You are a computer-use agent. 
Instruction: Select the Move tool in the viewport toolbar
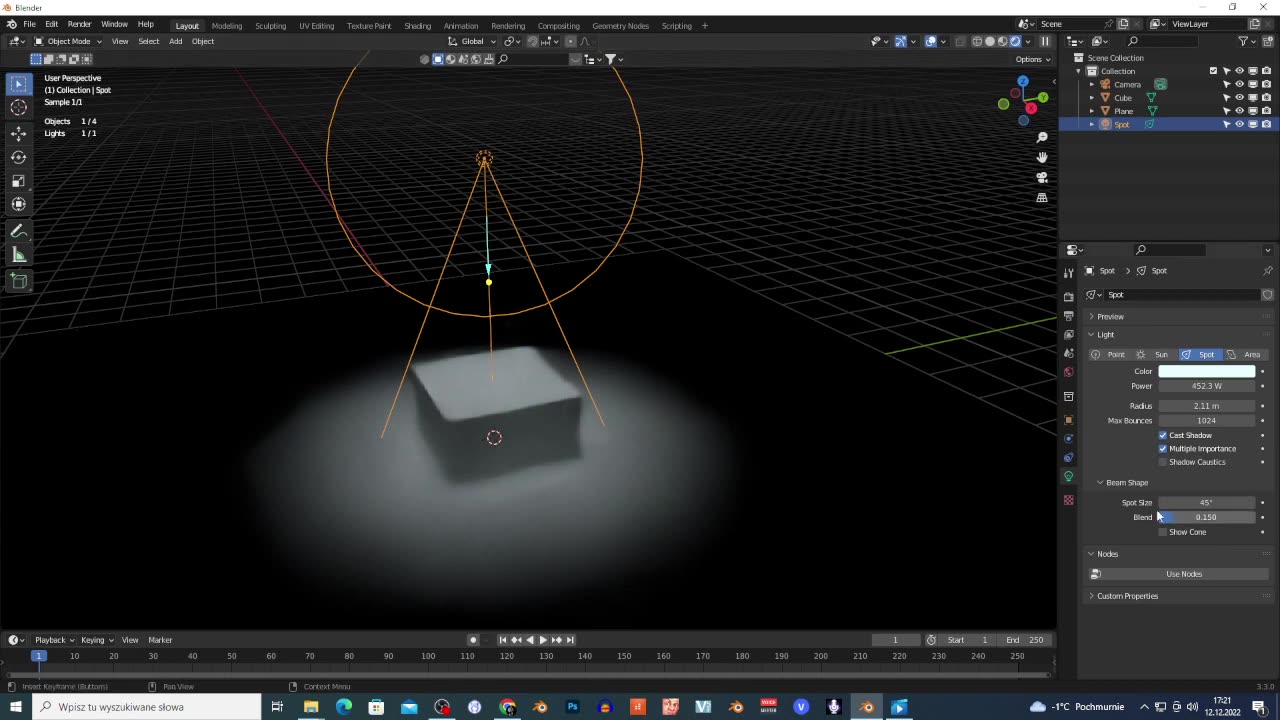click(x=18, y=133)
